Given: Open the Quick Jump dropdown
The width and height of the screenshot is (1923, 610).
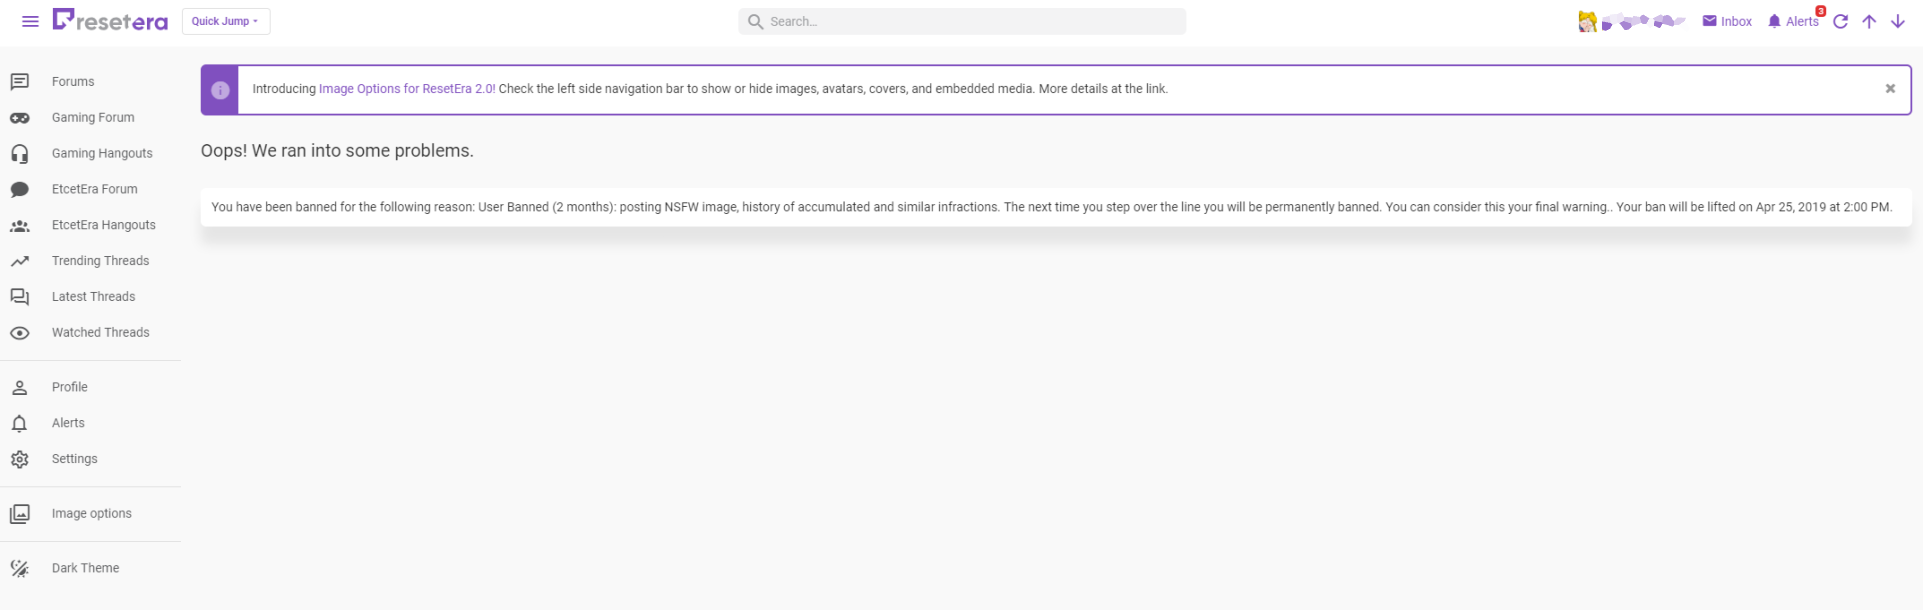Looking at the screenshot, I should pyautogui.click(x=226, y=21).
